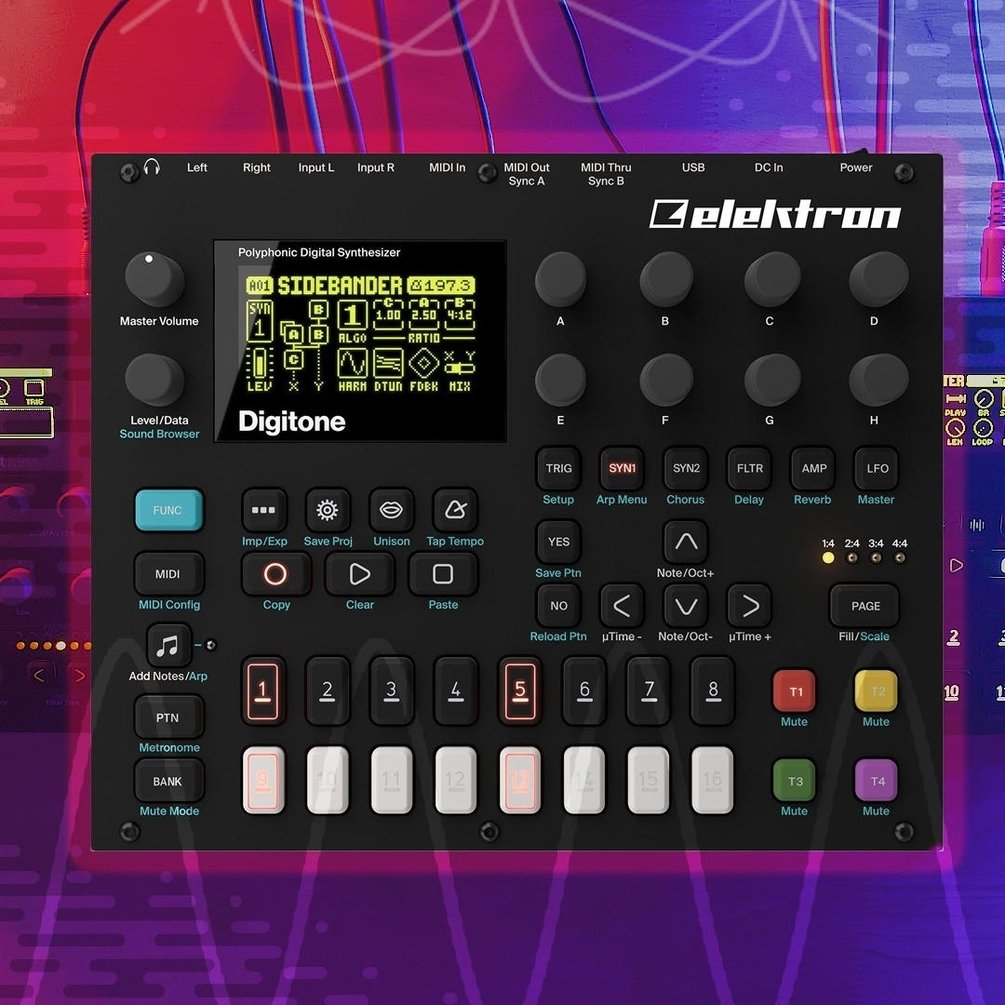Toggle step key 4
1005x1005 pixels.
click(456, 691)
